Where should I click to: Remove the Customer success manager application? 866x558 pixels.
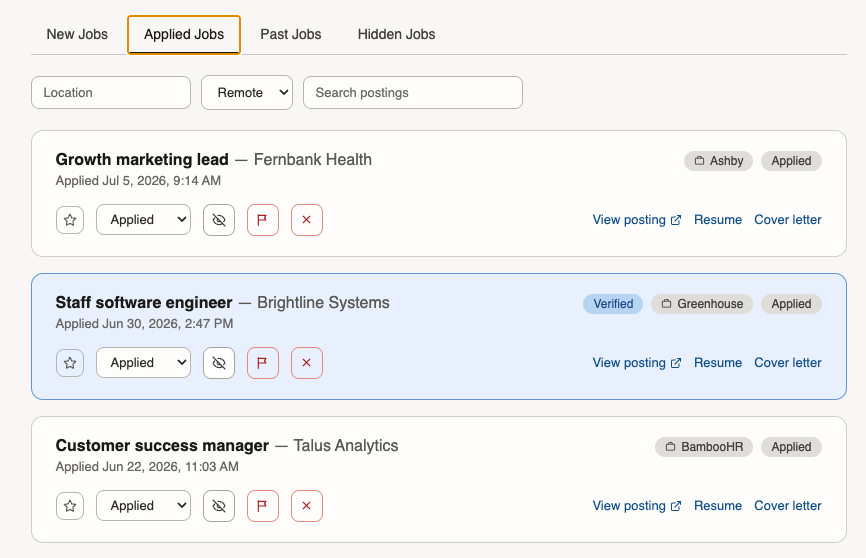point(307,506)
